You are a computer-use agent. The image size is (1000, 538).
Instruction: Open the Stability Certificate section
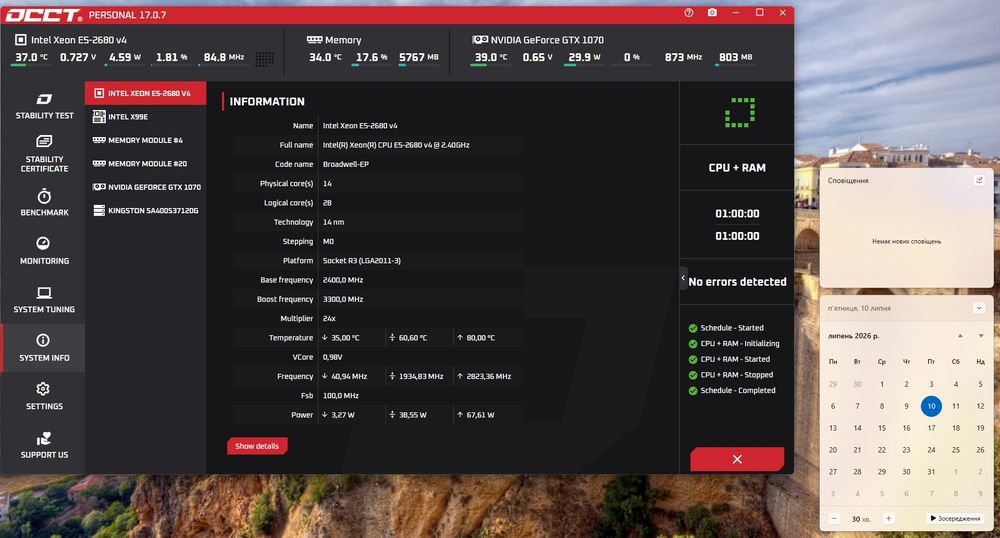pos(43,154)
